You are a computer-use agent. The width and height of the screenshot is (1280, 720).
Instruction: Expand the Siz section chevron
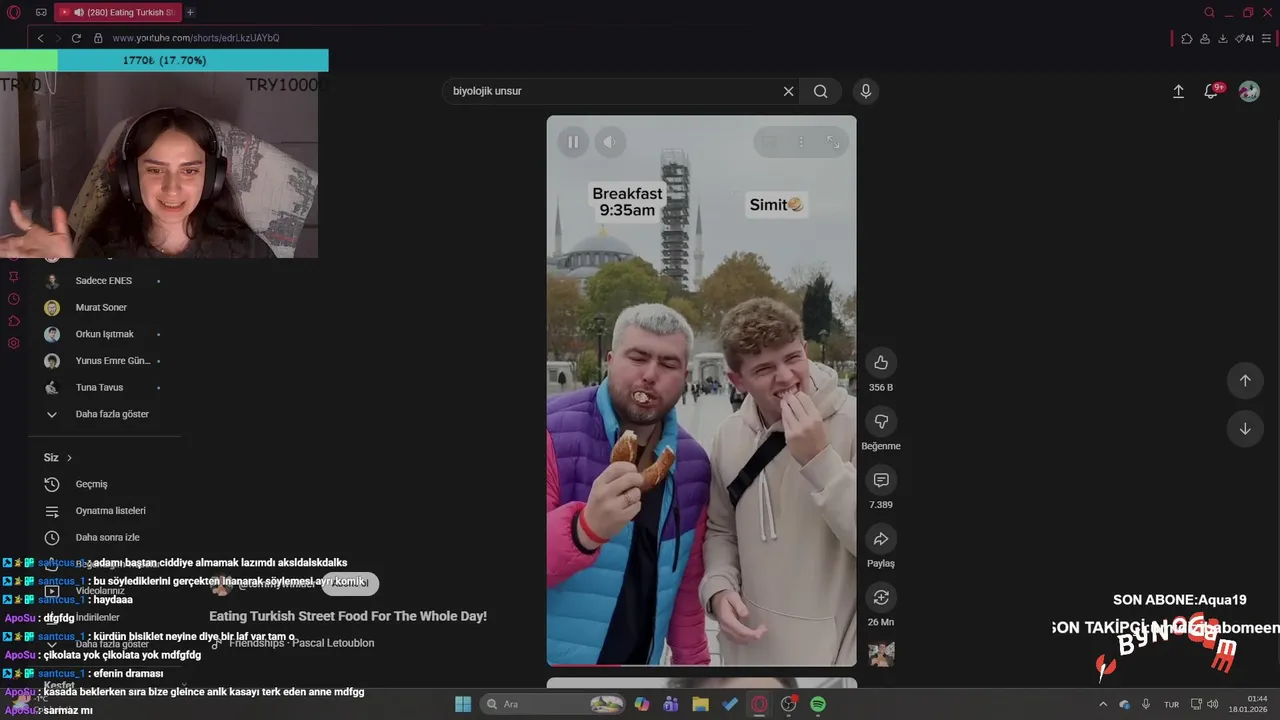pos(69,458)
